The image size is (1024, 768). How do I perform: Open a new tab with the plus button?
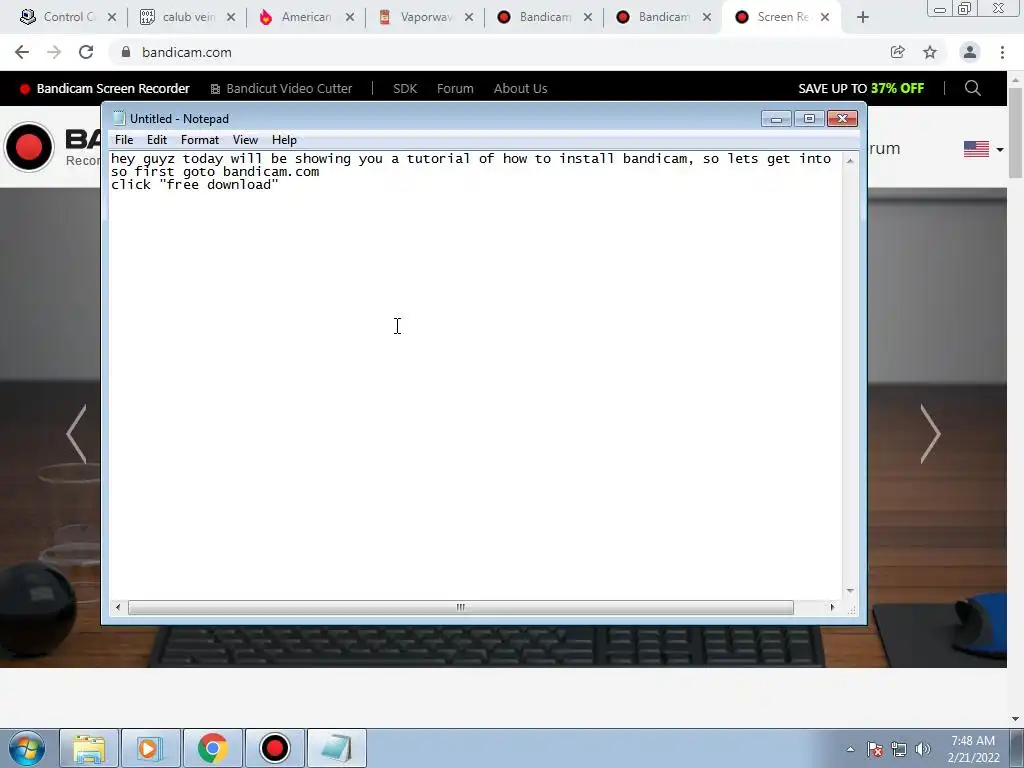[863, 17]
